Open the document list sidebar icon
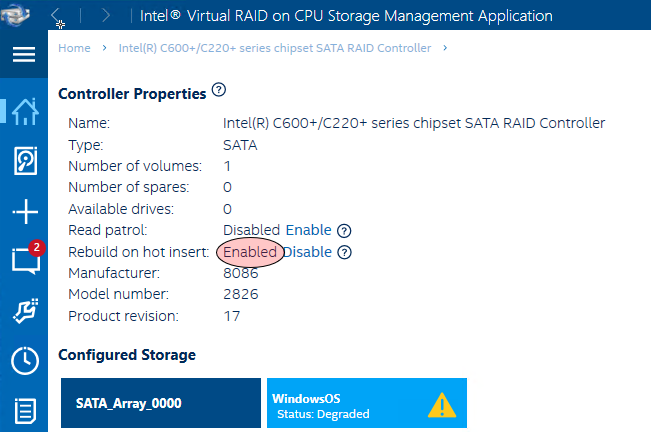This screenshot has height=432, width=651. [x=25, y=411]
